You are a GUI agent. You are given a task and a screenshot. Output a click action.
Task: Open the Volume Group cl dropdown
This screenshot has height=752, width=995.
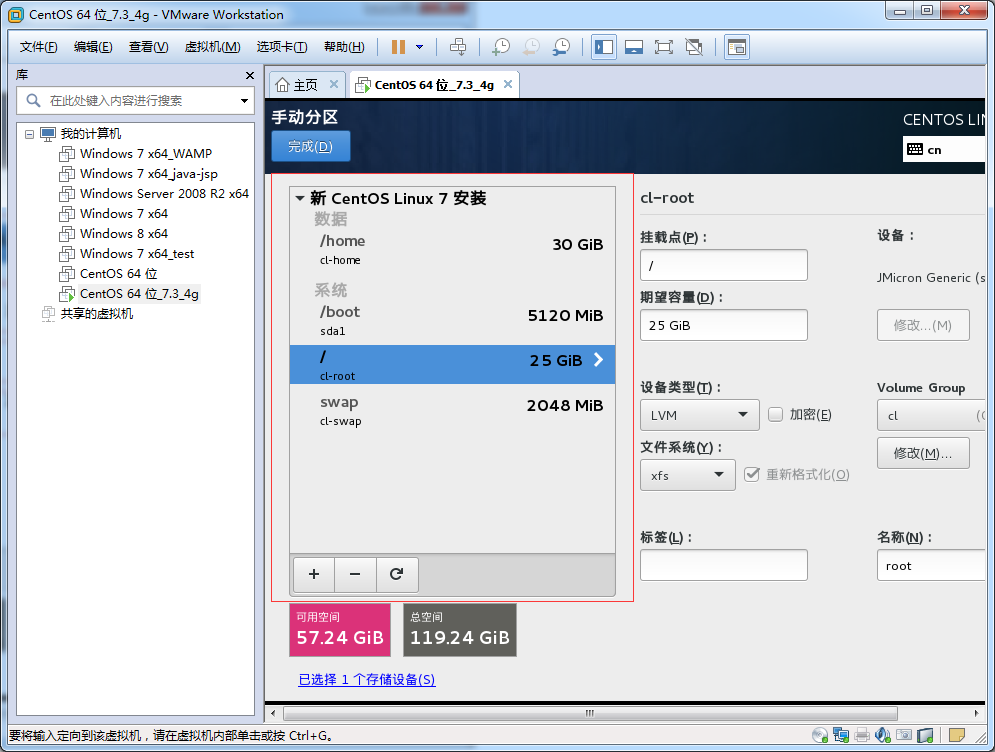coord(931,415)
